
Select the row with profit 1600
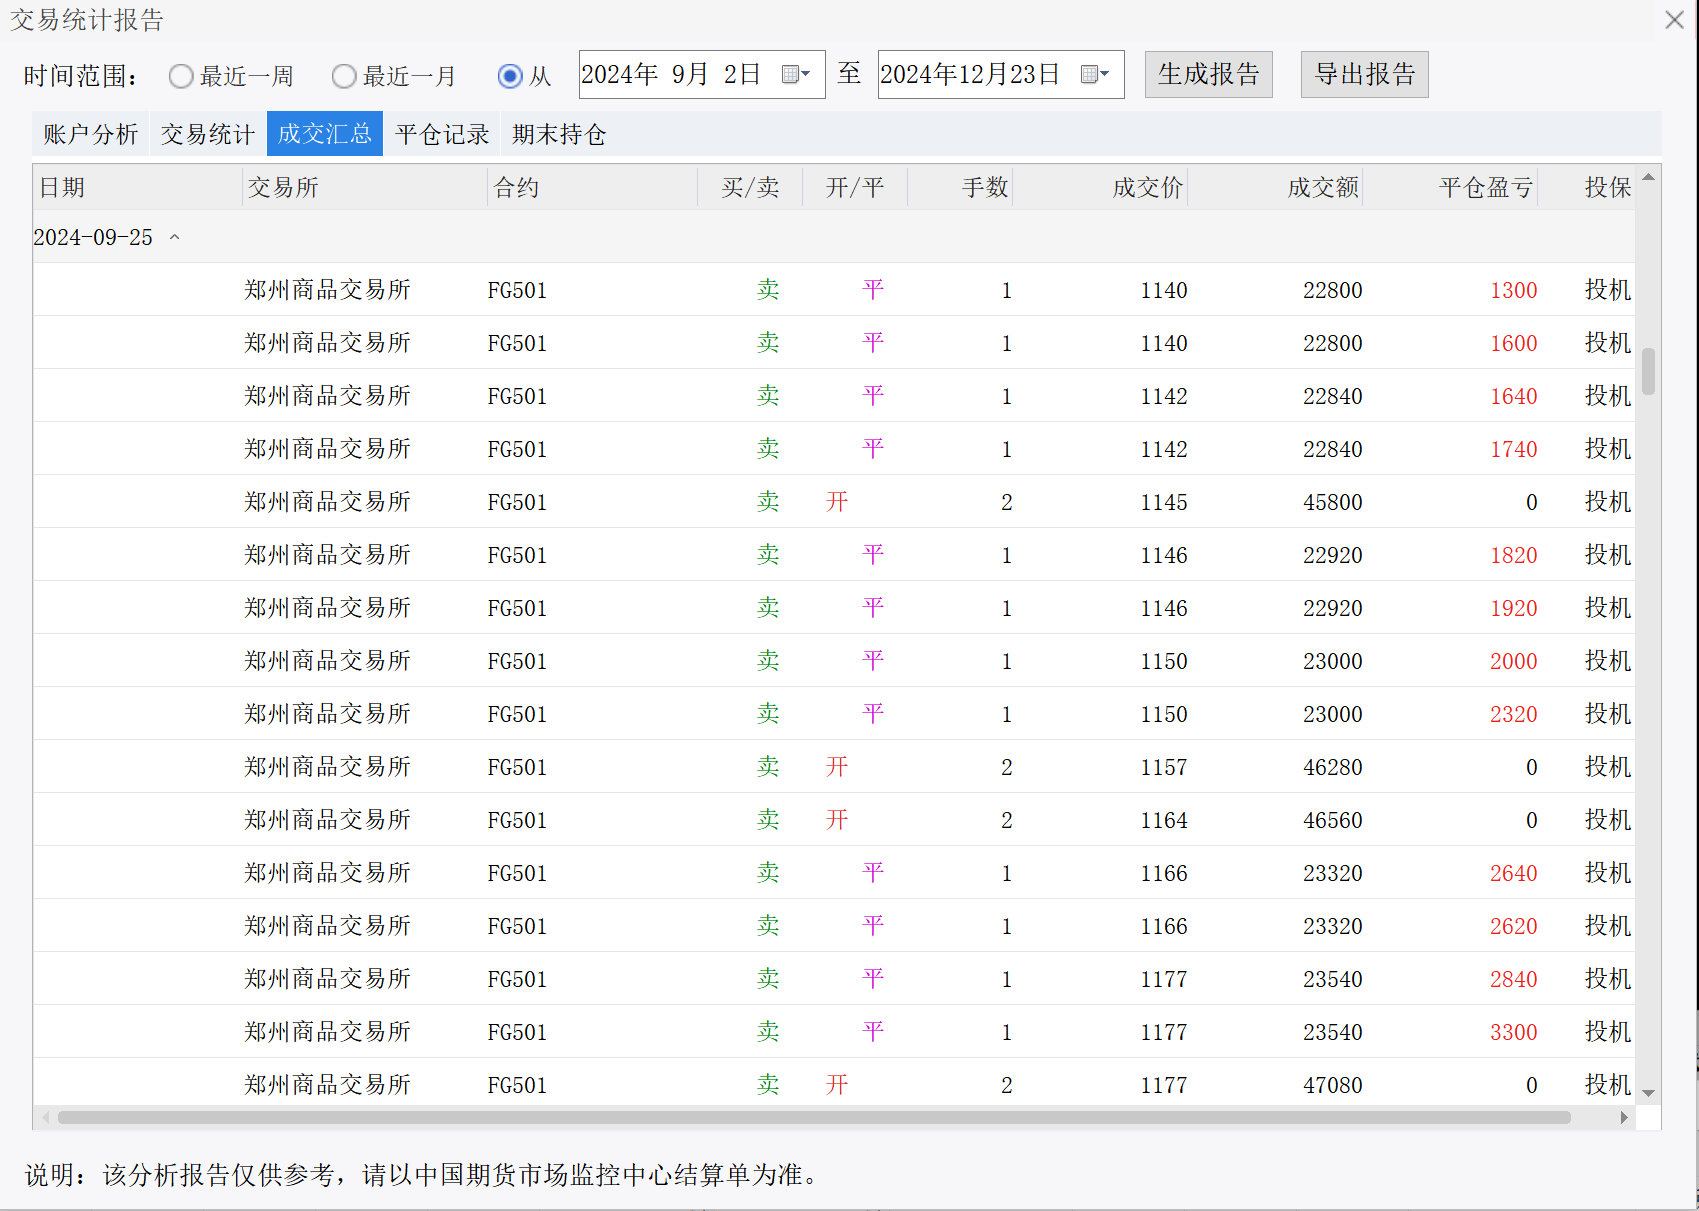834,343
